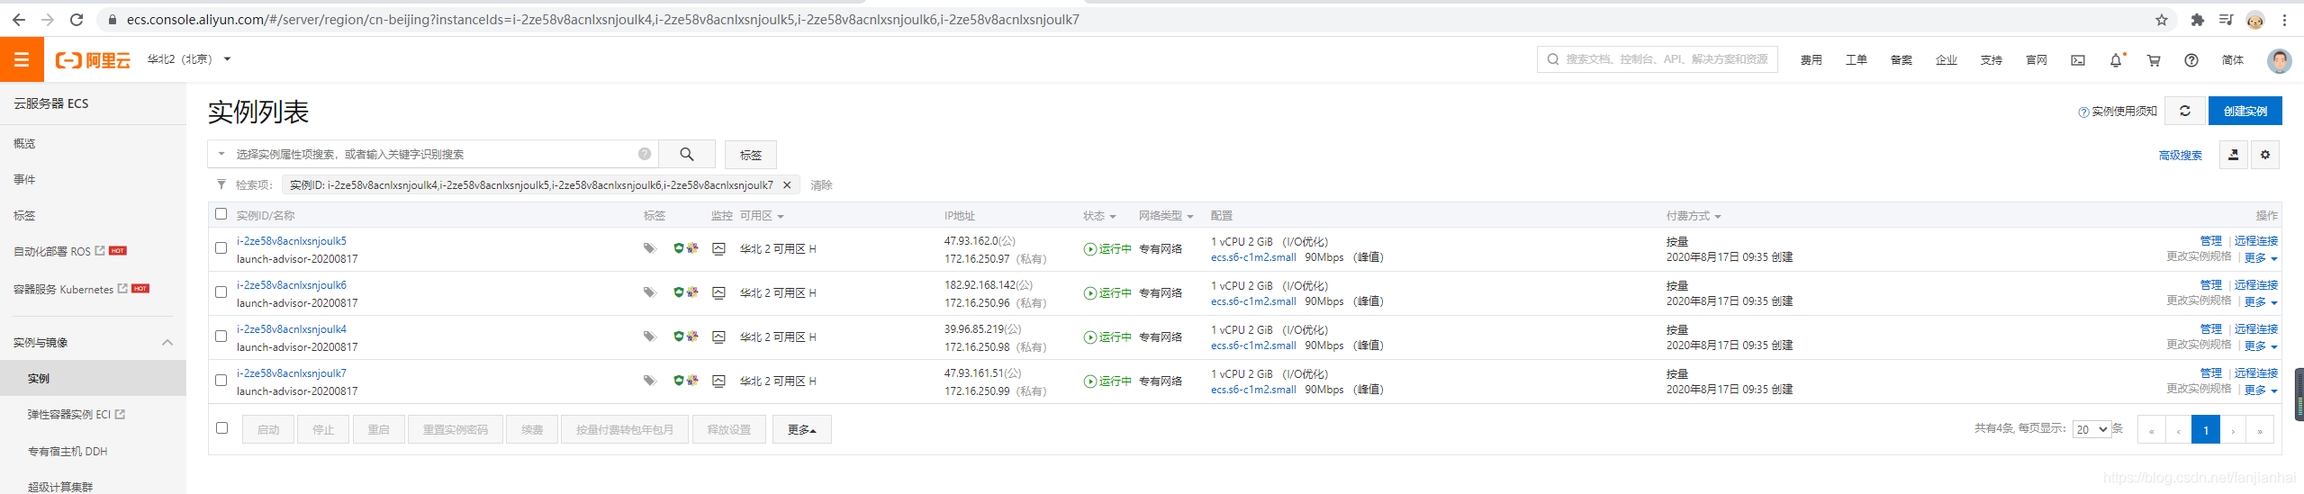Toggle the select-all checkbox in table header
The height and width of the screenshot is (494, 2304).
coord(221,214)
